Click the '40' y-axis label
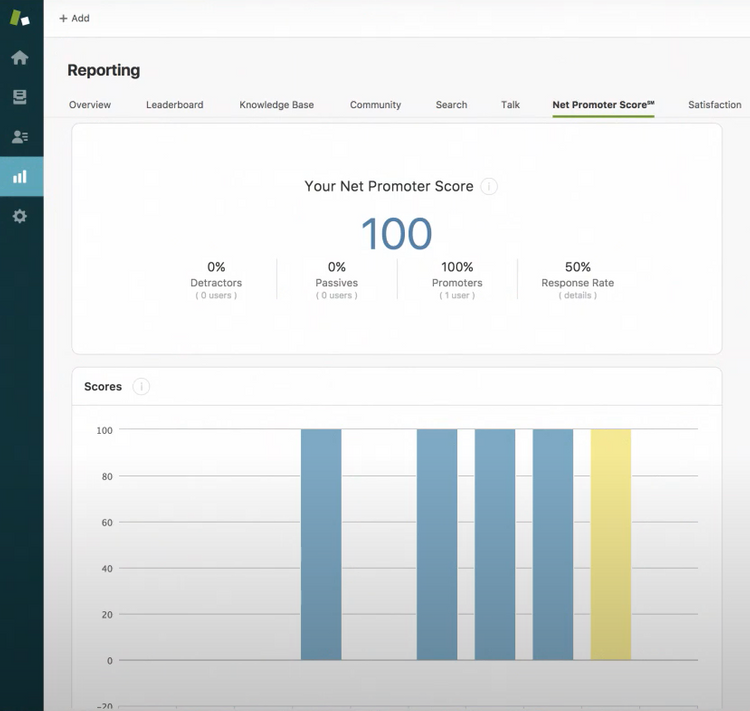 point(107,568)
